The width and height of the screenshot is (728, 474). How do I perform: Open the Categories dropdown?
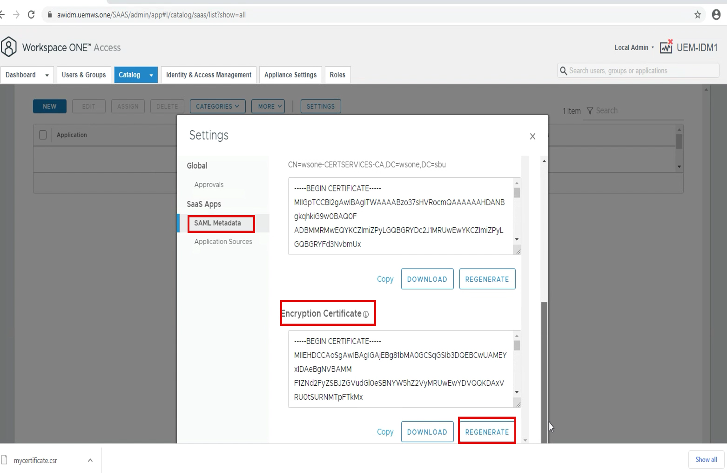pos(218,106)
